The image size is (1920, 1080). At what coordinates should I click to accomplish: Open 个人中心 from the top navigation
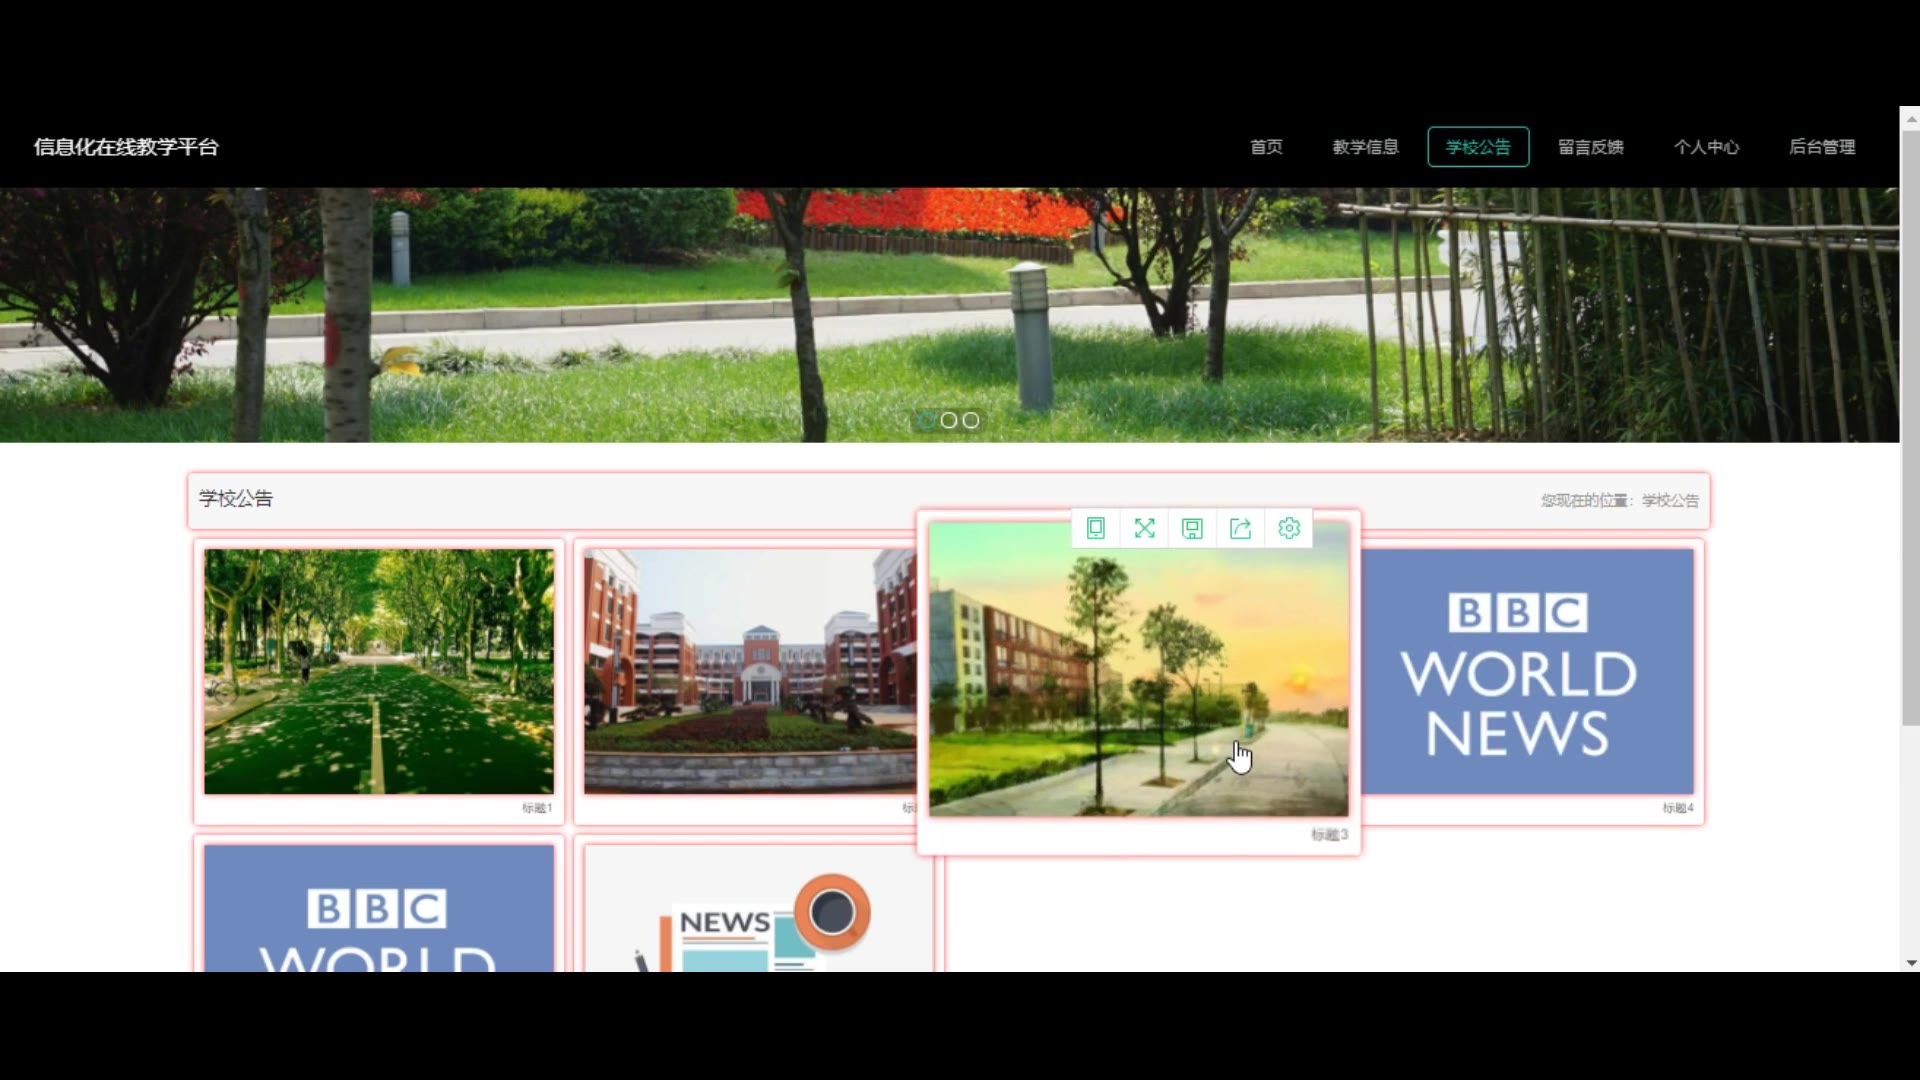click(x=1706, y=147)
